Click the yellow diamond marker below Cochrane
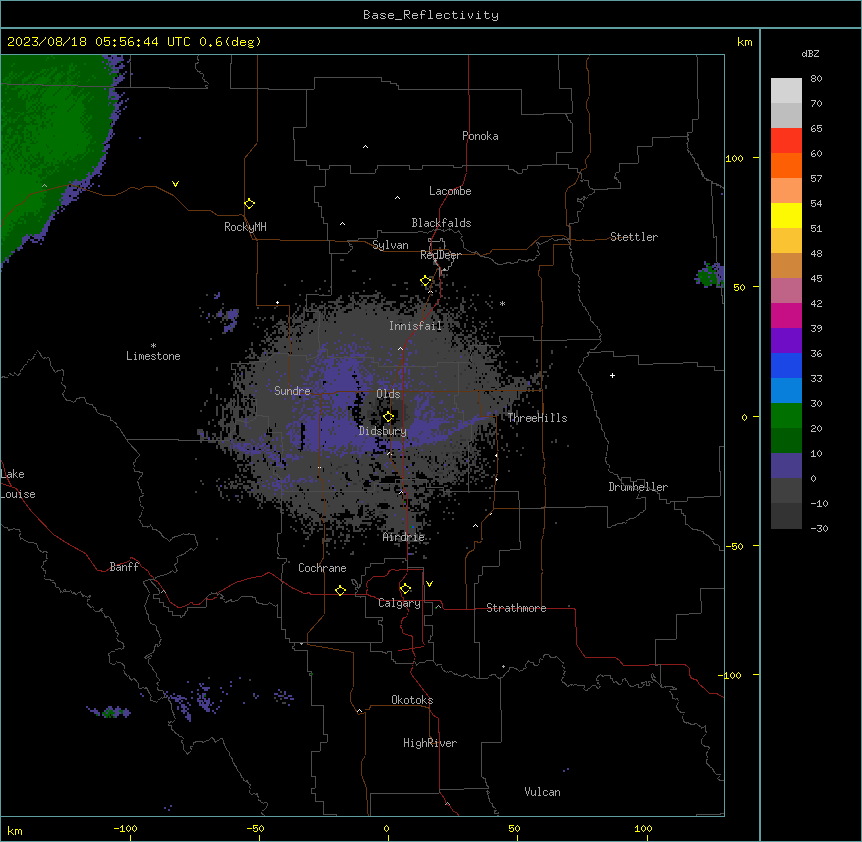Image resolution: width=862 pixels, height=842 pixels. click(340, 590)
